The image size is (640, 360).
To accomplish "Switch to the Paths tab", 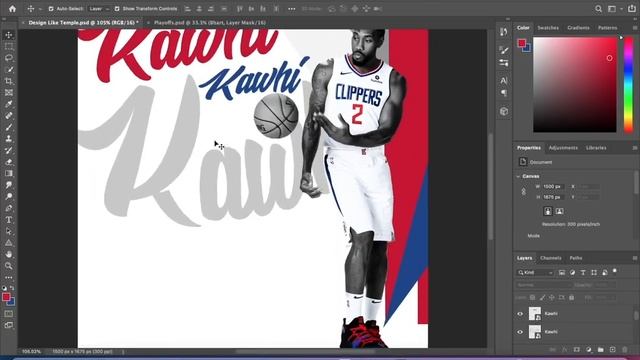I will [x=576, y=258].
